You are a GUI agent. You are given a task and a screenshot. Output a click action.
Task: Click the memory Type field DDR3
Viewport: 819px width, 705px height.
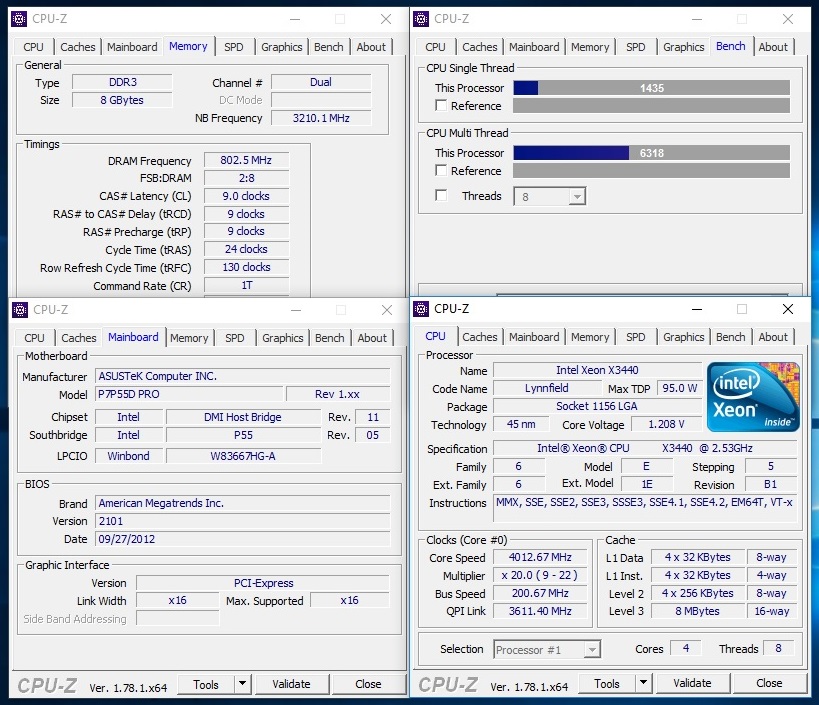(122, 82)
